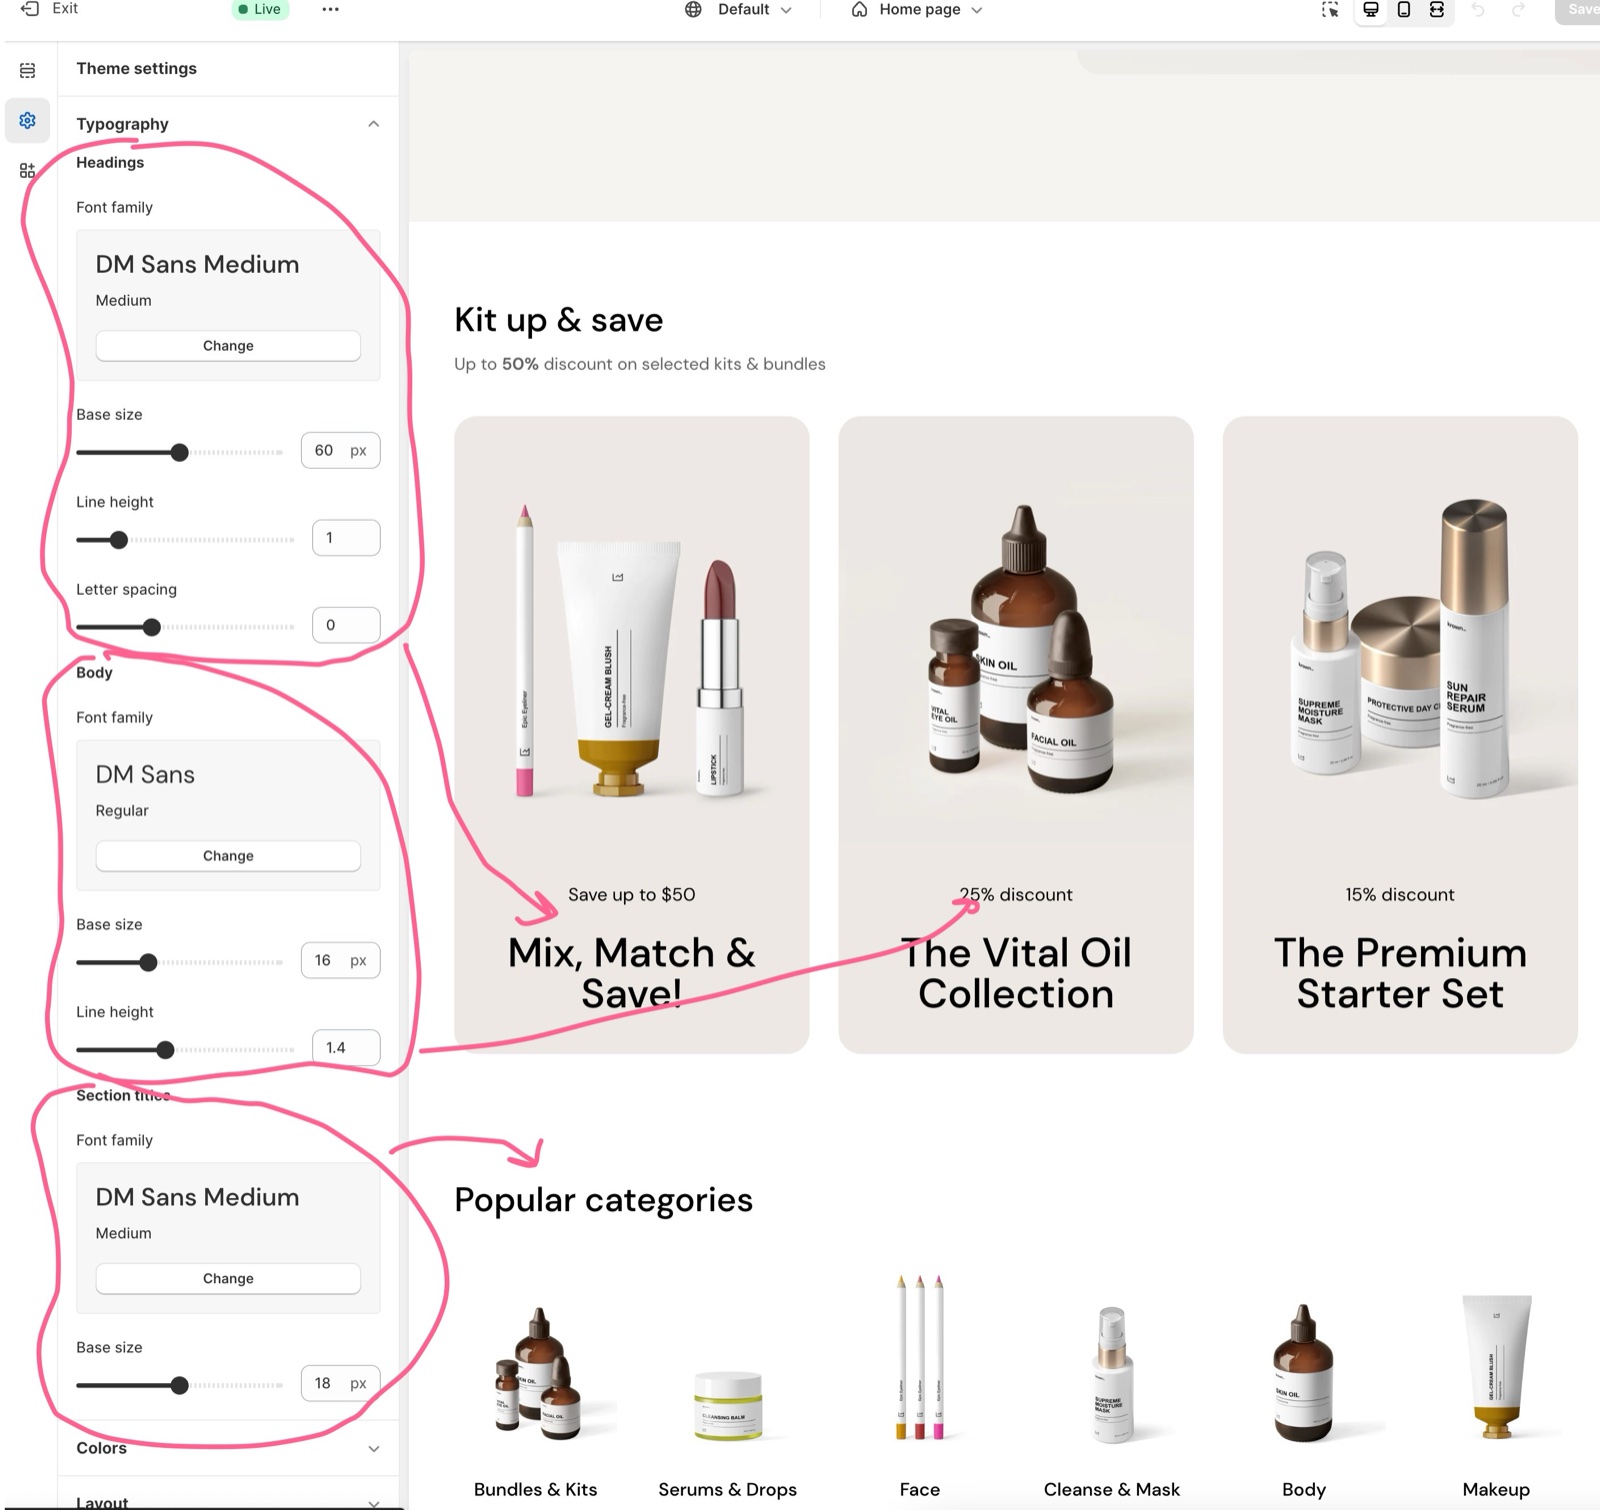This screenshot has width=1600, height=1510.
Task: Click the Save button
Action: [1580, 10]
